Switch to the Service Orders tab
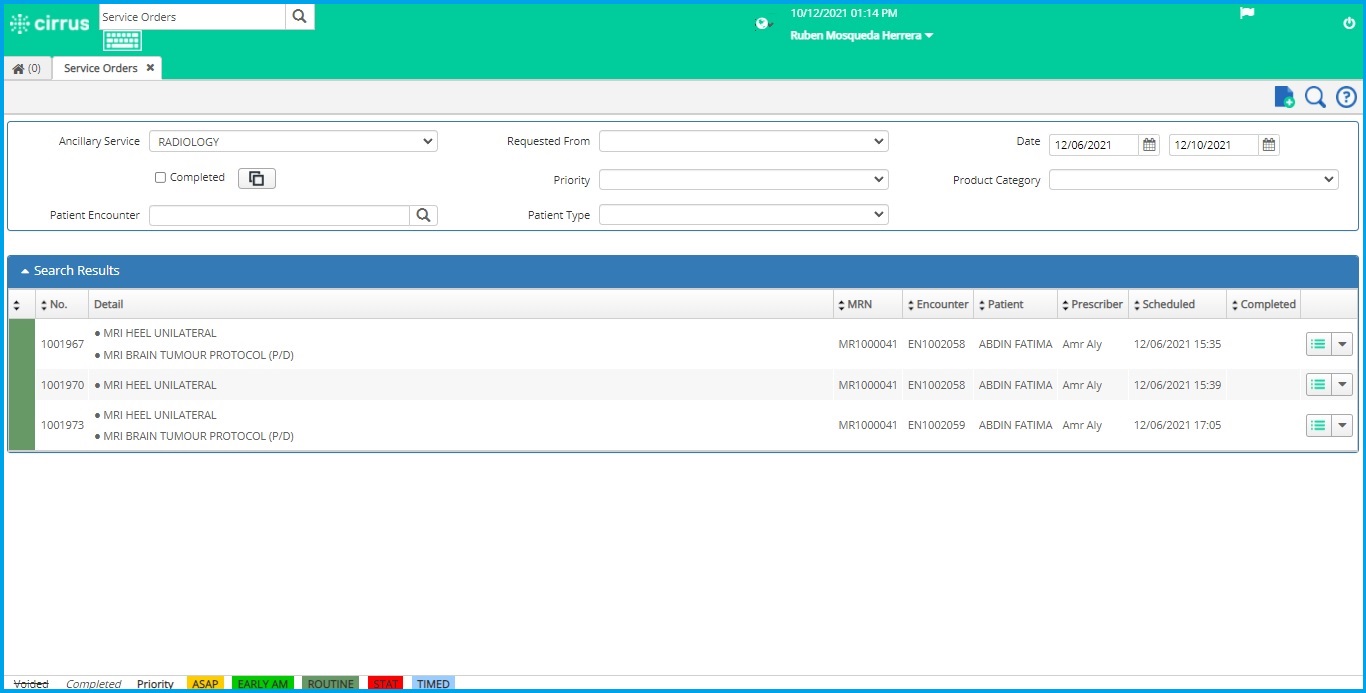The width and height of the screenshot is (1366, 693). coord(100,68)
